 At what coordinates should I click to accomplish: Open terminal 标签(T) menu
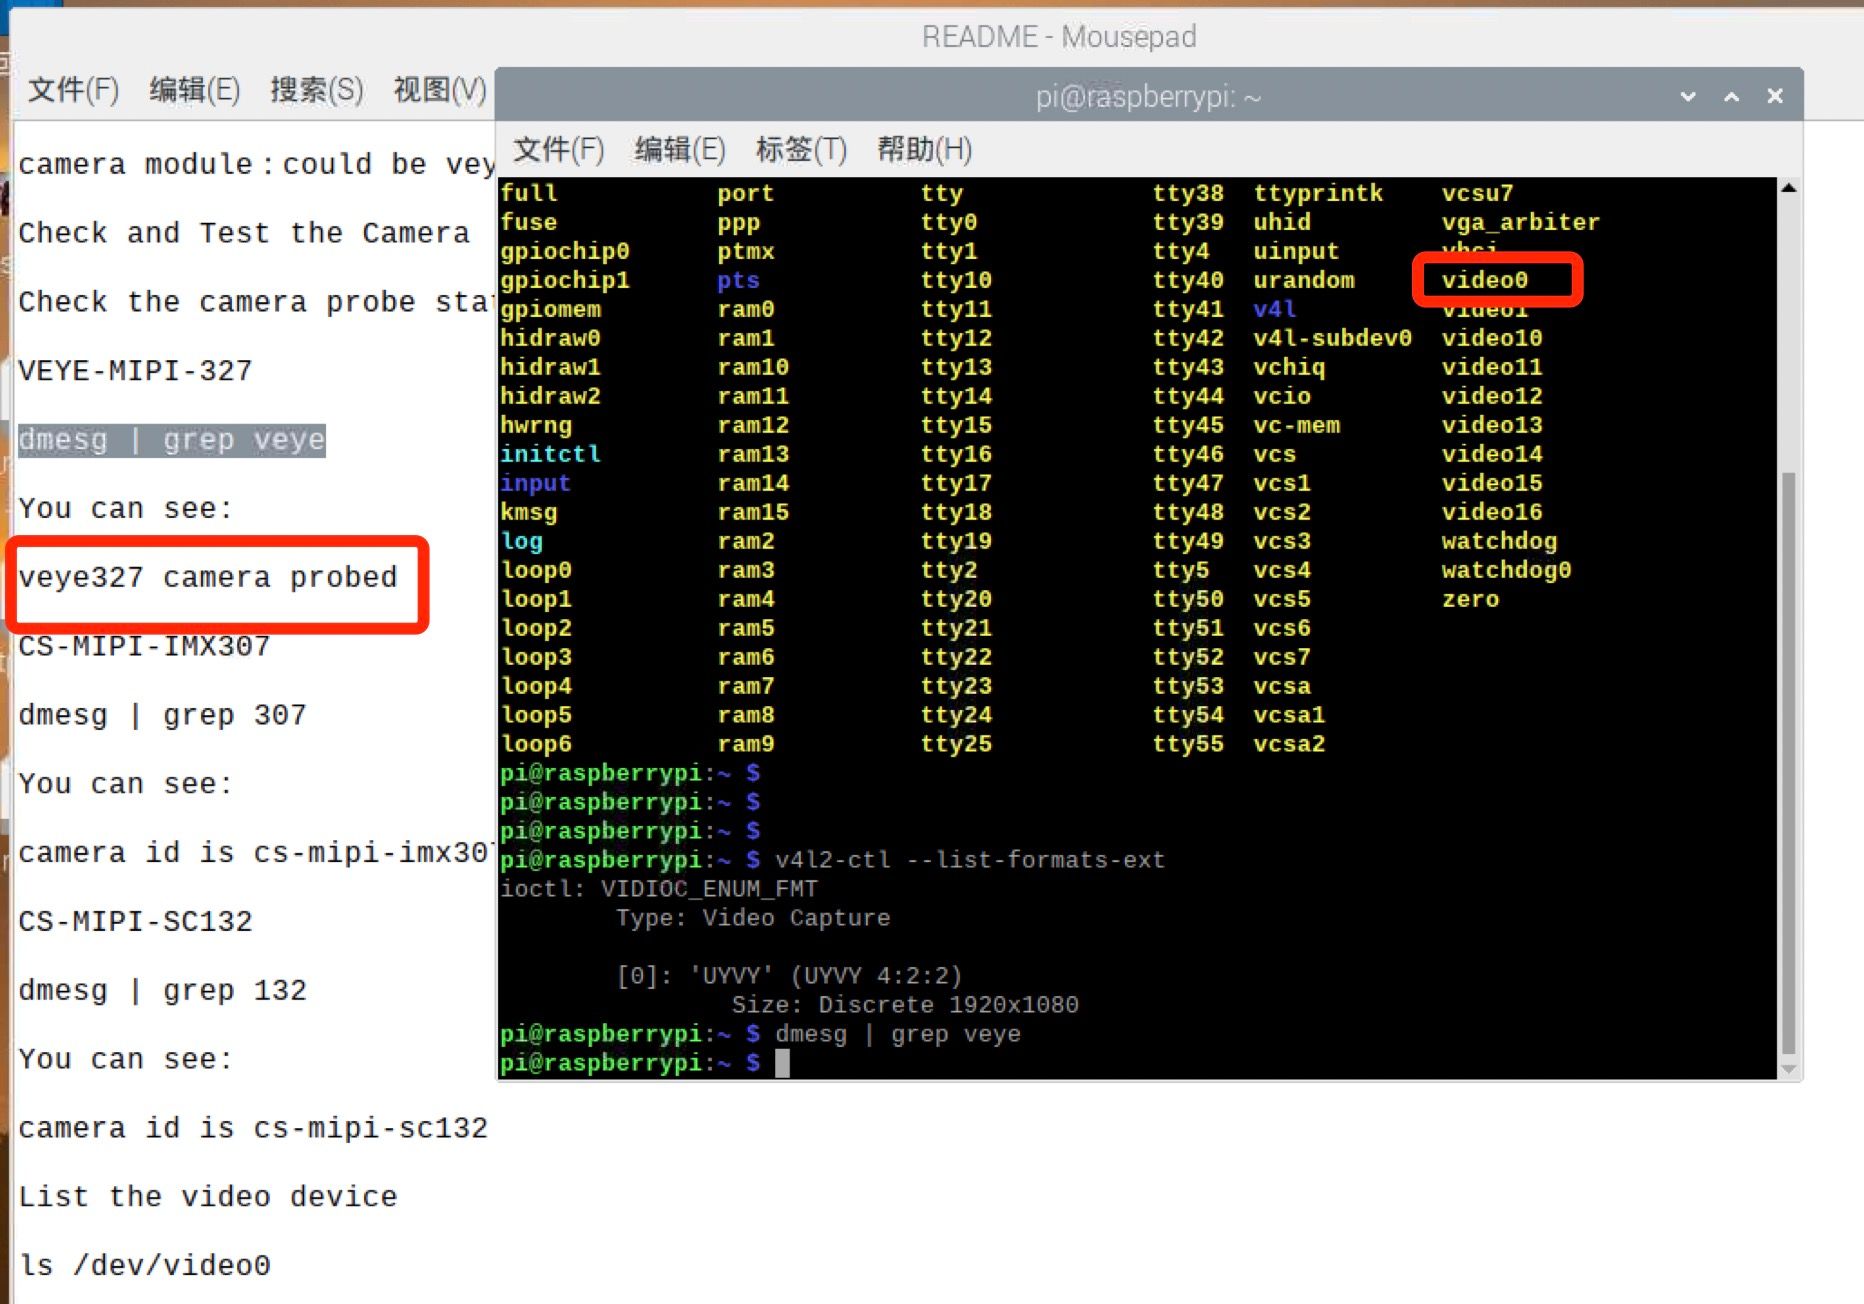801,150
